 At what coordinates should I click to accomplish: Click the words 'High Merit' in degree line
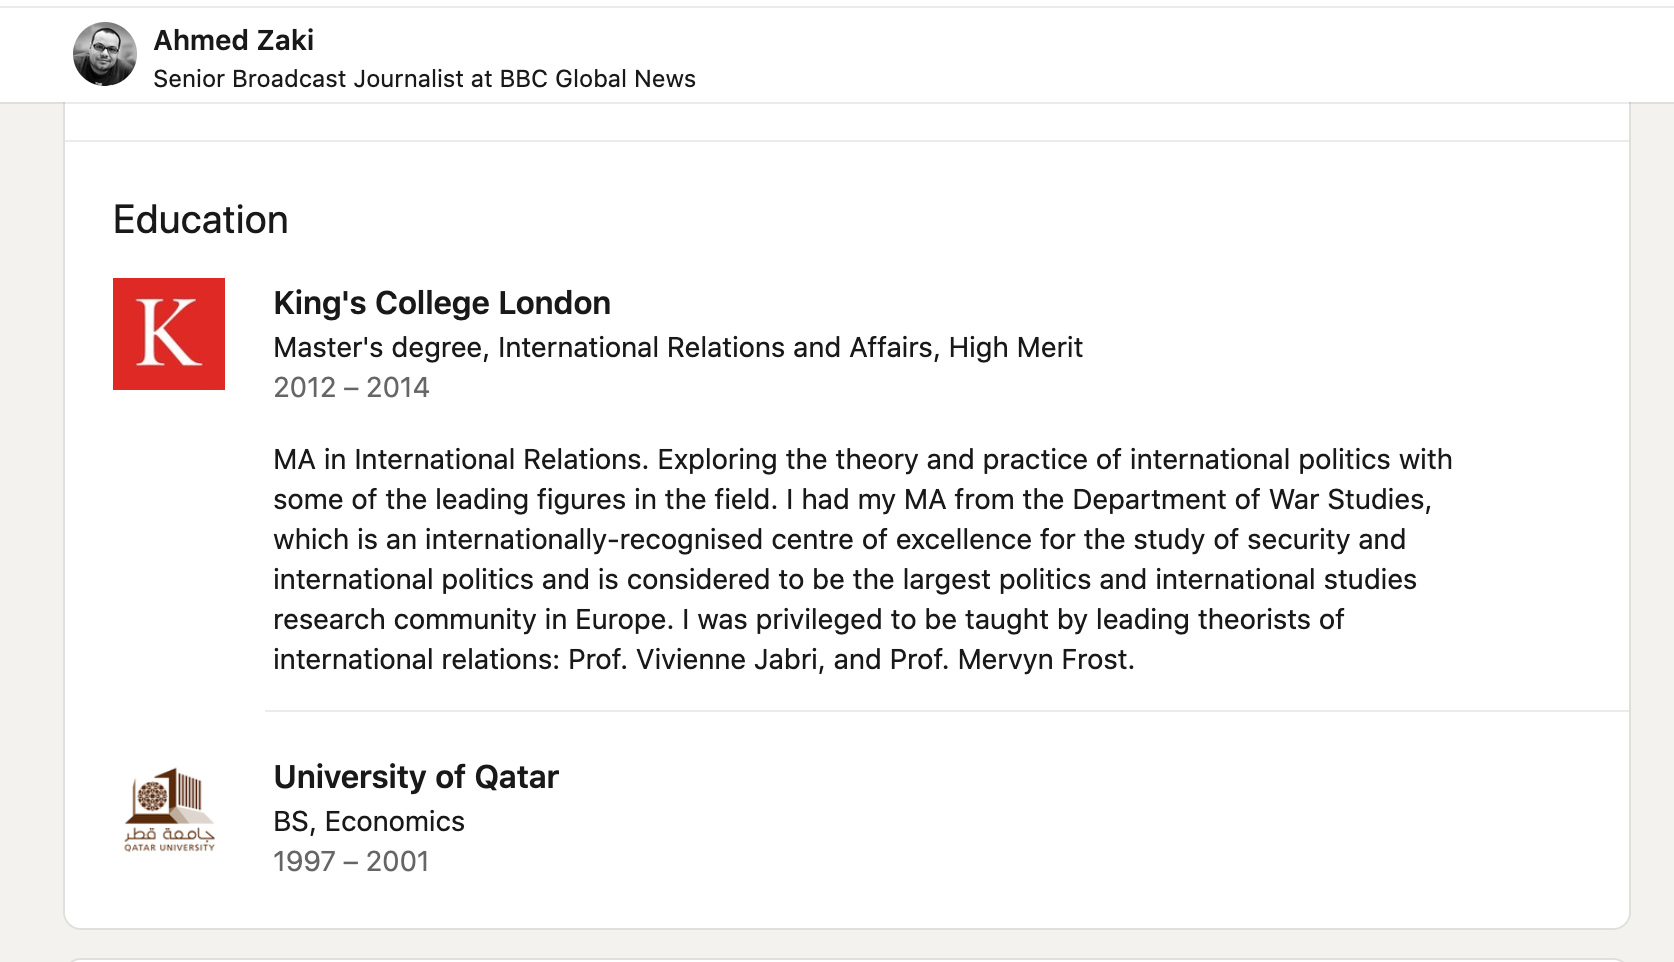click(1015, 347)
